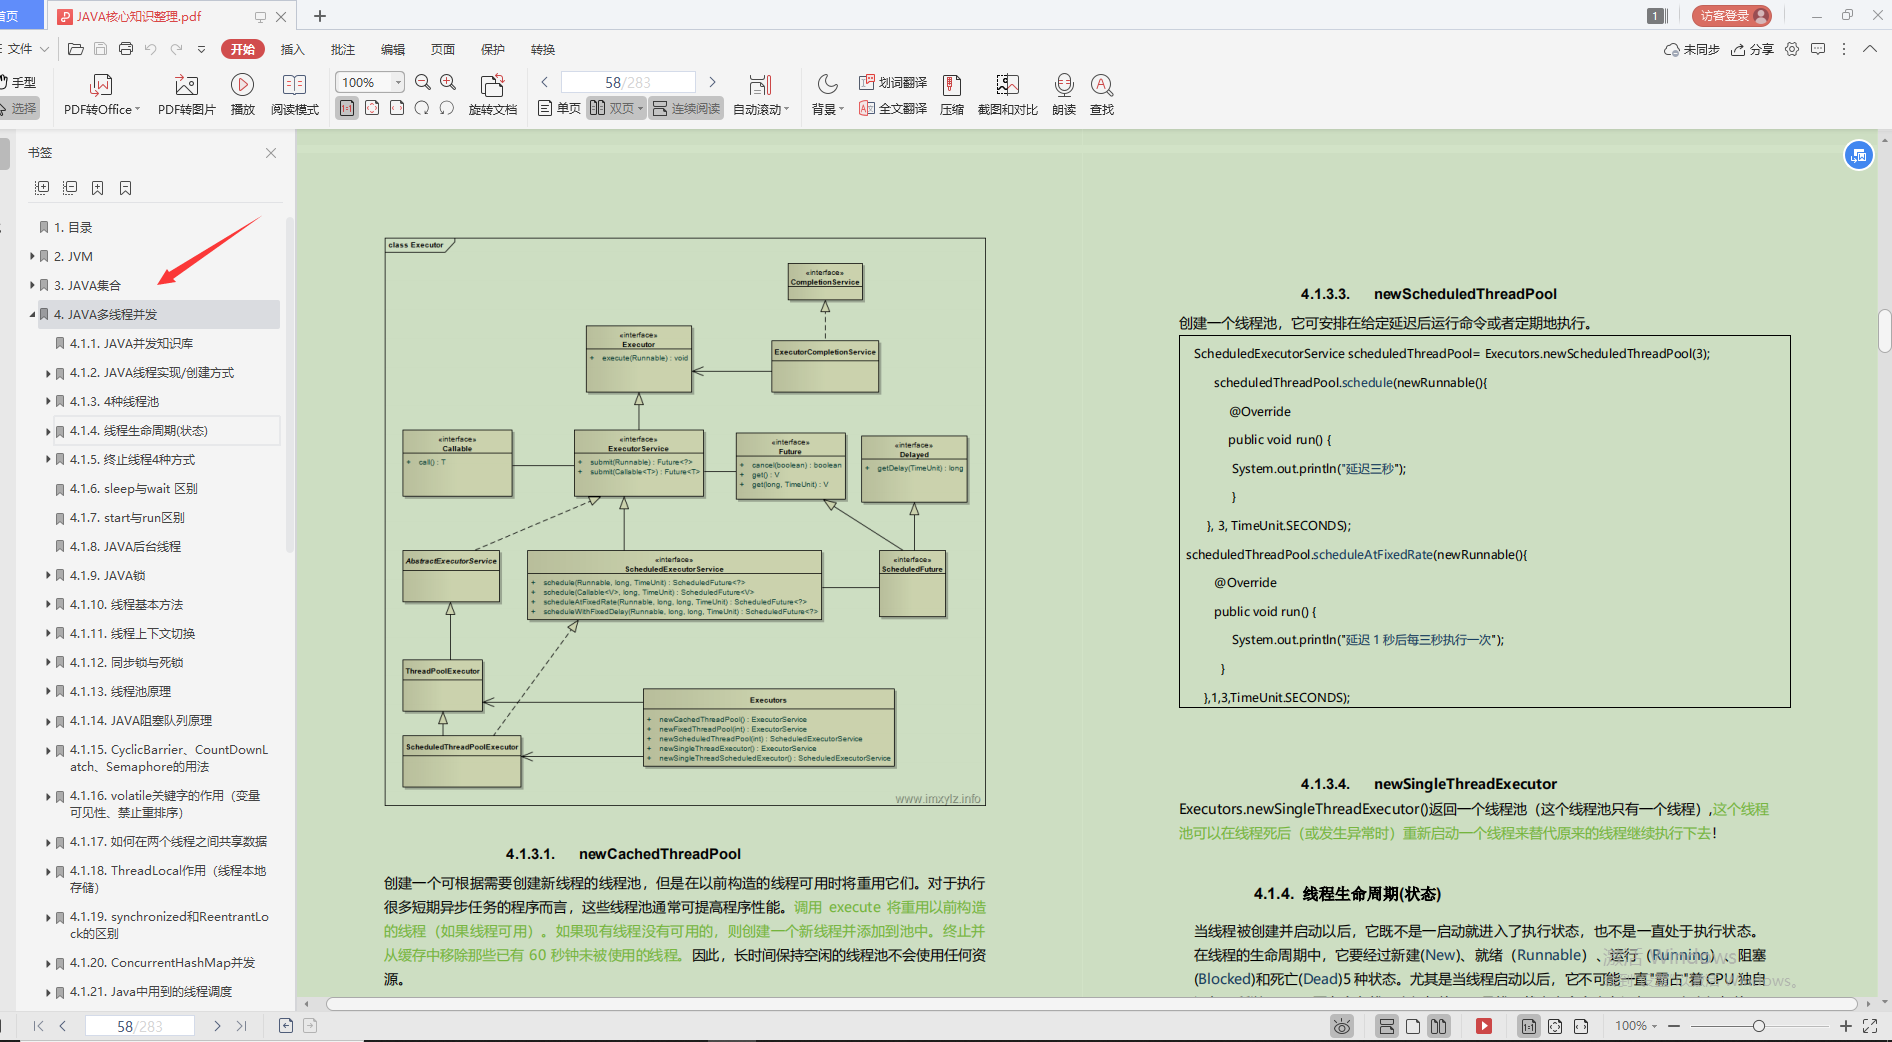Click the blue floating assistant icon
1892x1042 pixels.
coord(1859,155)
